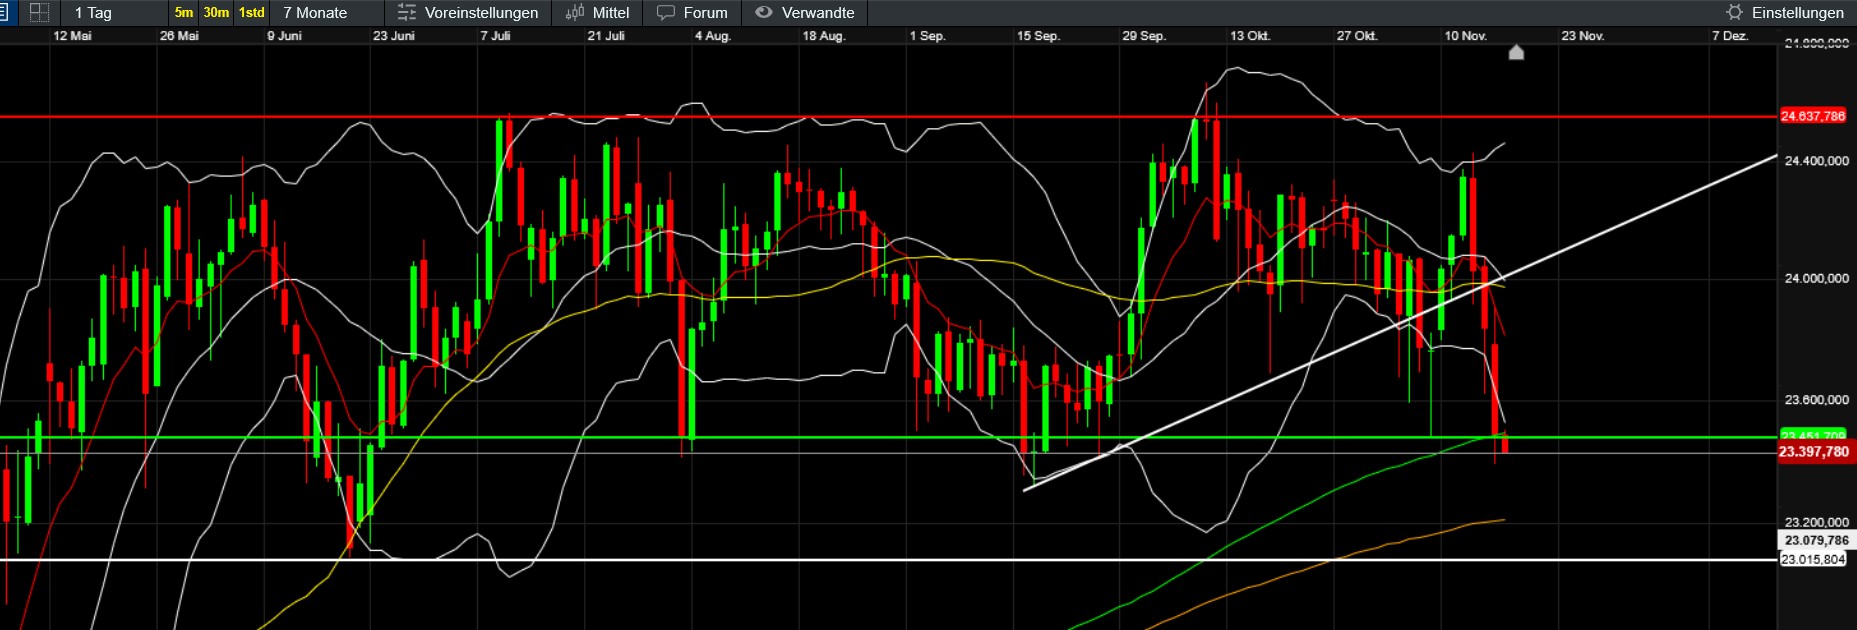The height and width of the screenshot is (630, 1857).
Task: Click the Einstellungen gear icon
Action: [1734, 12]
